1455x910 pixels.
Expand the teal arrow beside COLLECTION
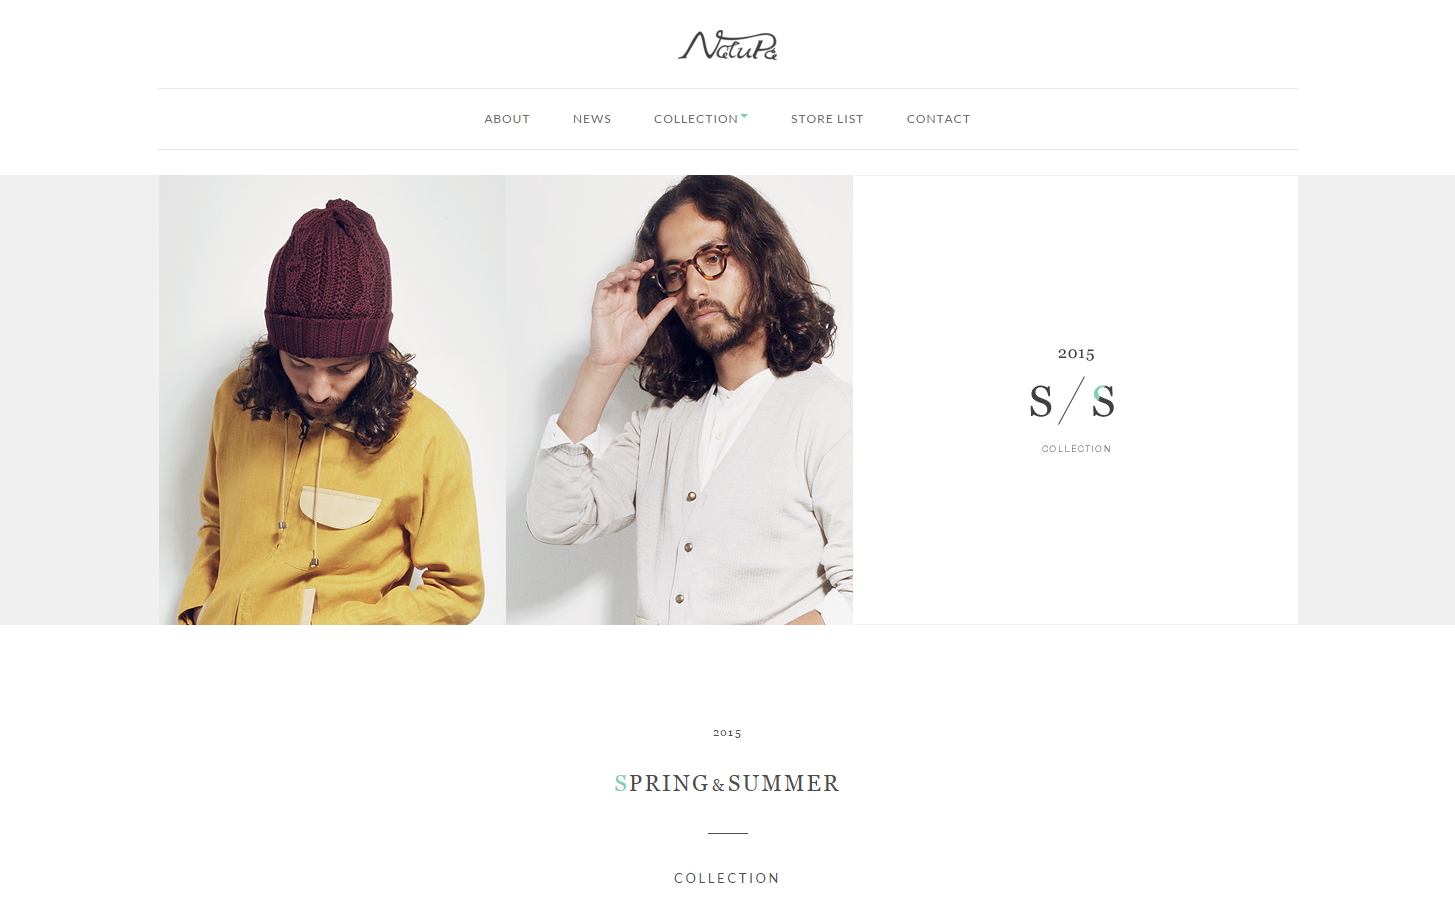pos(744,116)
